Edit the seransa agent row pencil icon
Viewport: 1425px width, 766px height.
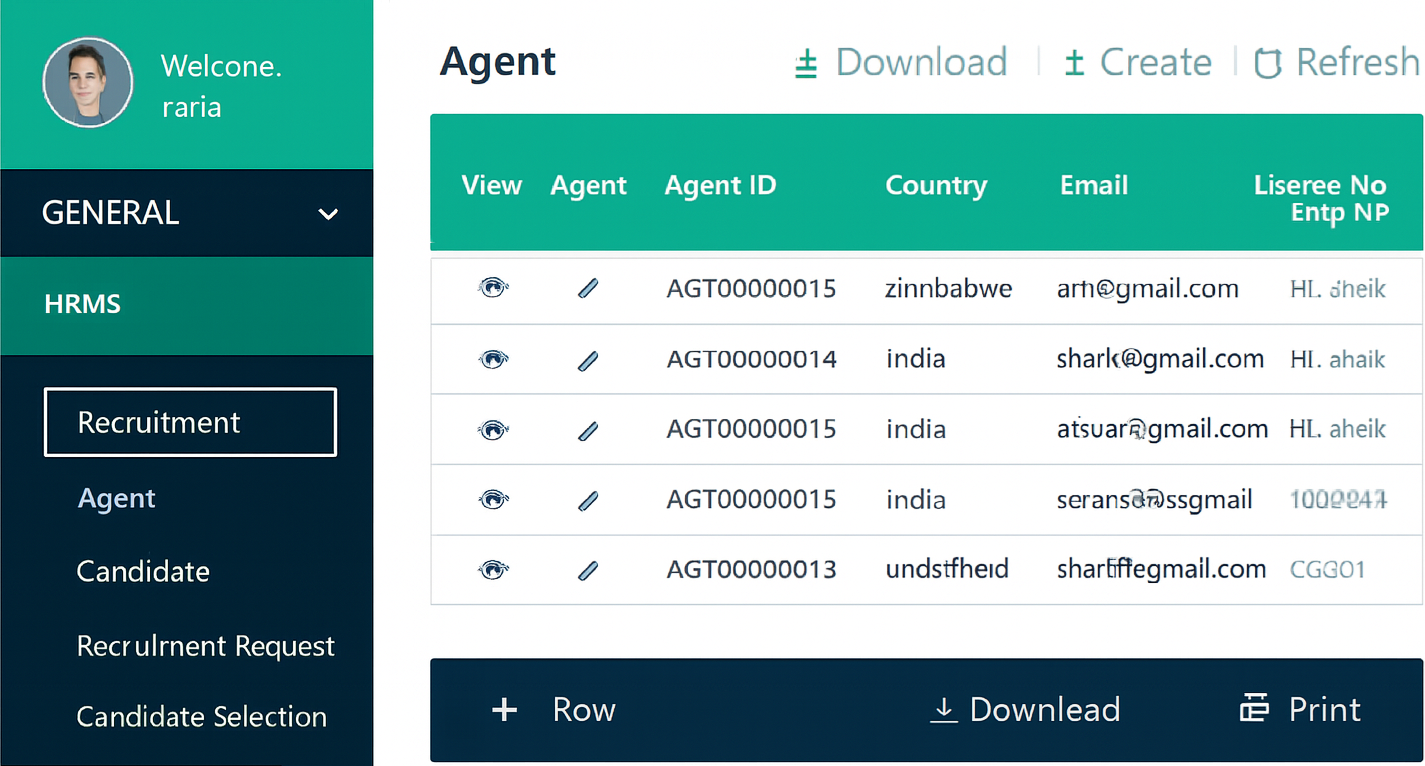(x=588, y=499)
